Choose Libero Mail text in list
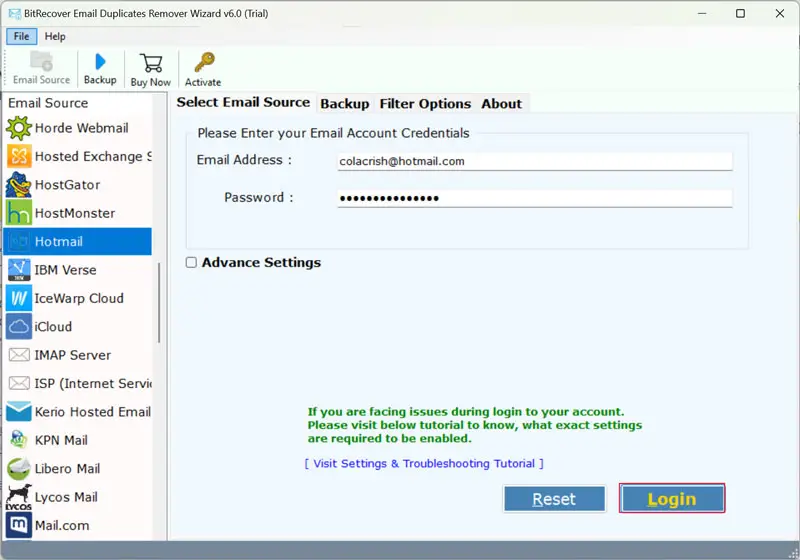 point(67,468)
